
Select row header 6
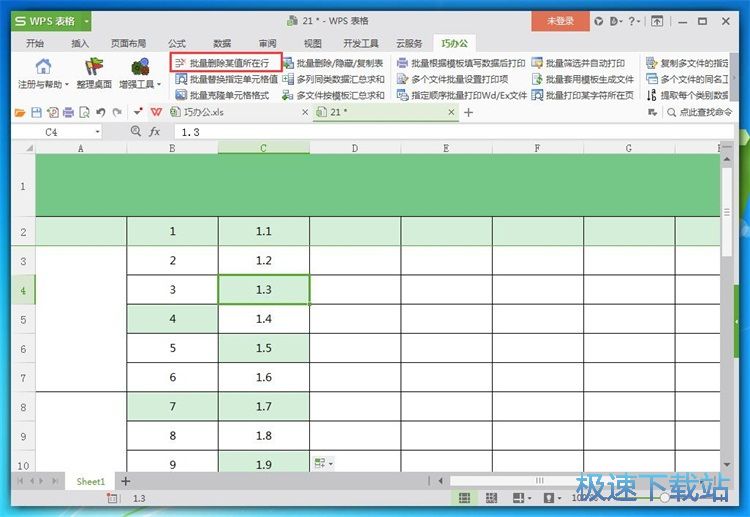pyautogui.click(x=23, y=349)
